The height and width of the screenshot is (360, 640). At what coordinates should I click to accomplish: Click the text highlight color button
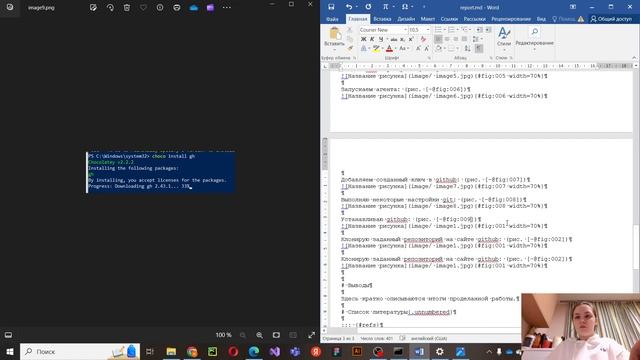[376, 49]
